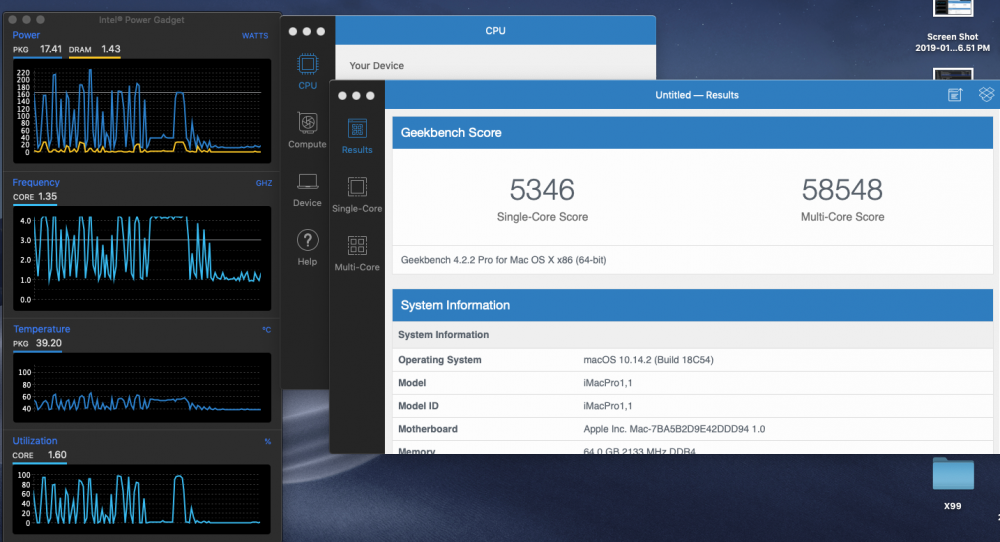Viewport: 1000px width, 542px height.
Task: Click the Dropbox icon in the results title bar
Action: [x=986, y=94]
